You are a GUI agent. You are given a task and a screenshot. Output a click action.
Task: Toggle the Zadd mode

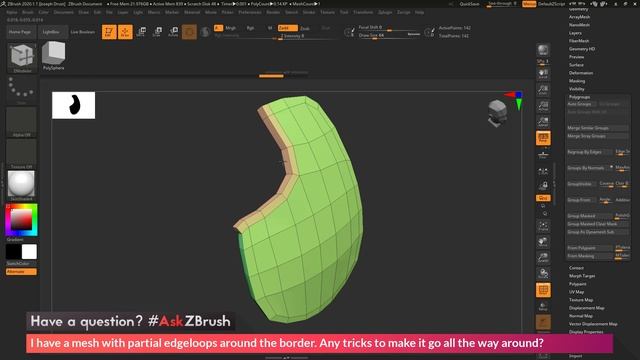pos(287,28)
